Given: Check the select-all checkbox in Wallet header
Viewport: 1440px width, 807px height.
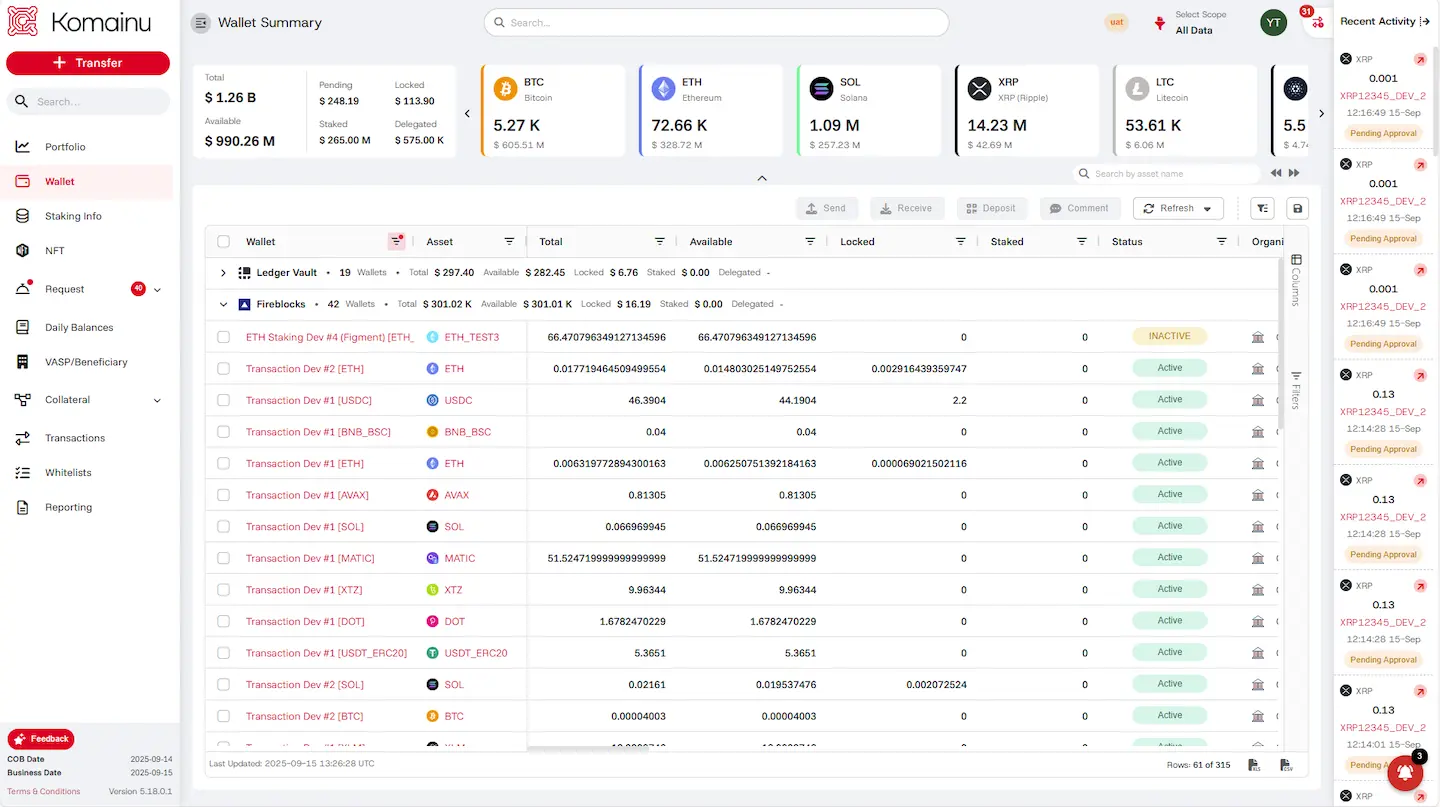Looking at the screenshot, I should pos(224,241).
